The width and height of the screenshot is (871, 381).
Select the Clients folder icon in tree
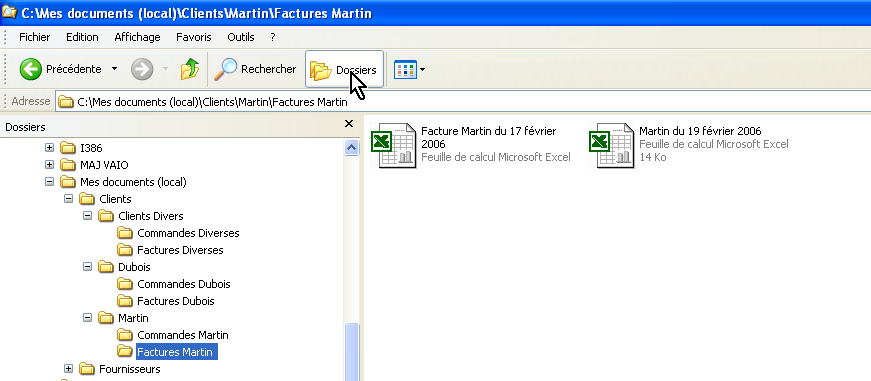point(87,199)
